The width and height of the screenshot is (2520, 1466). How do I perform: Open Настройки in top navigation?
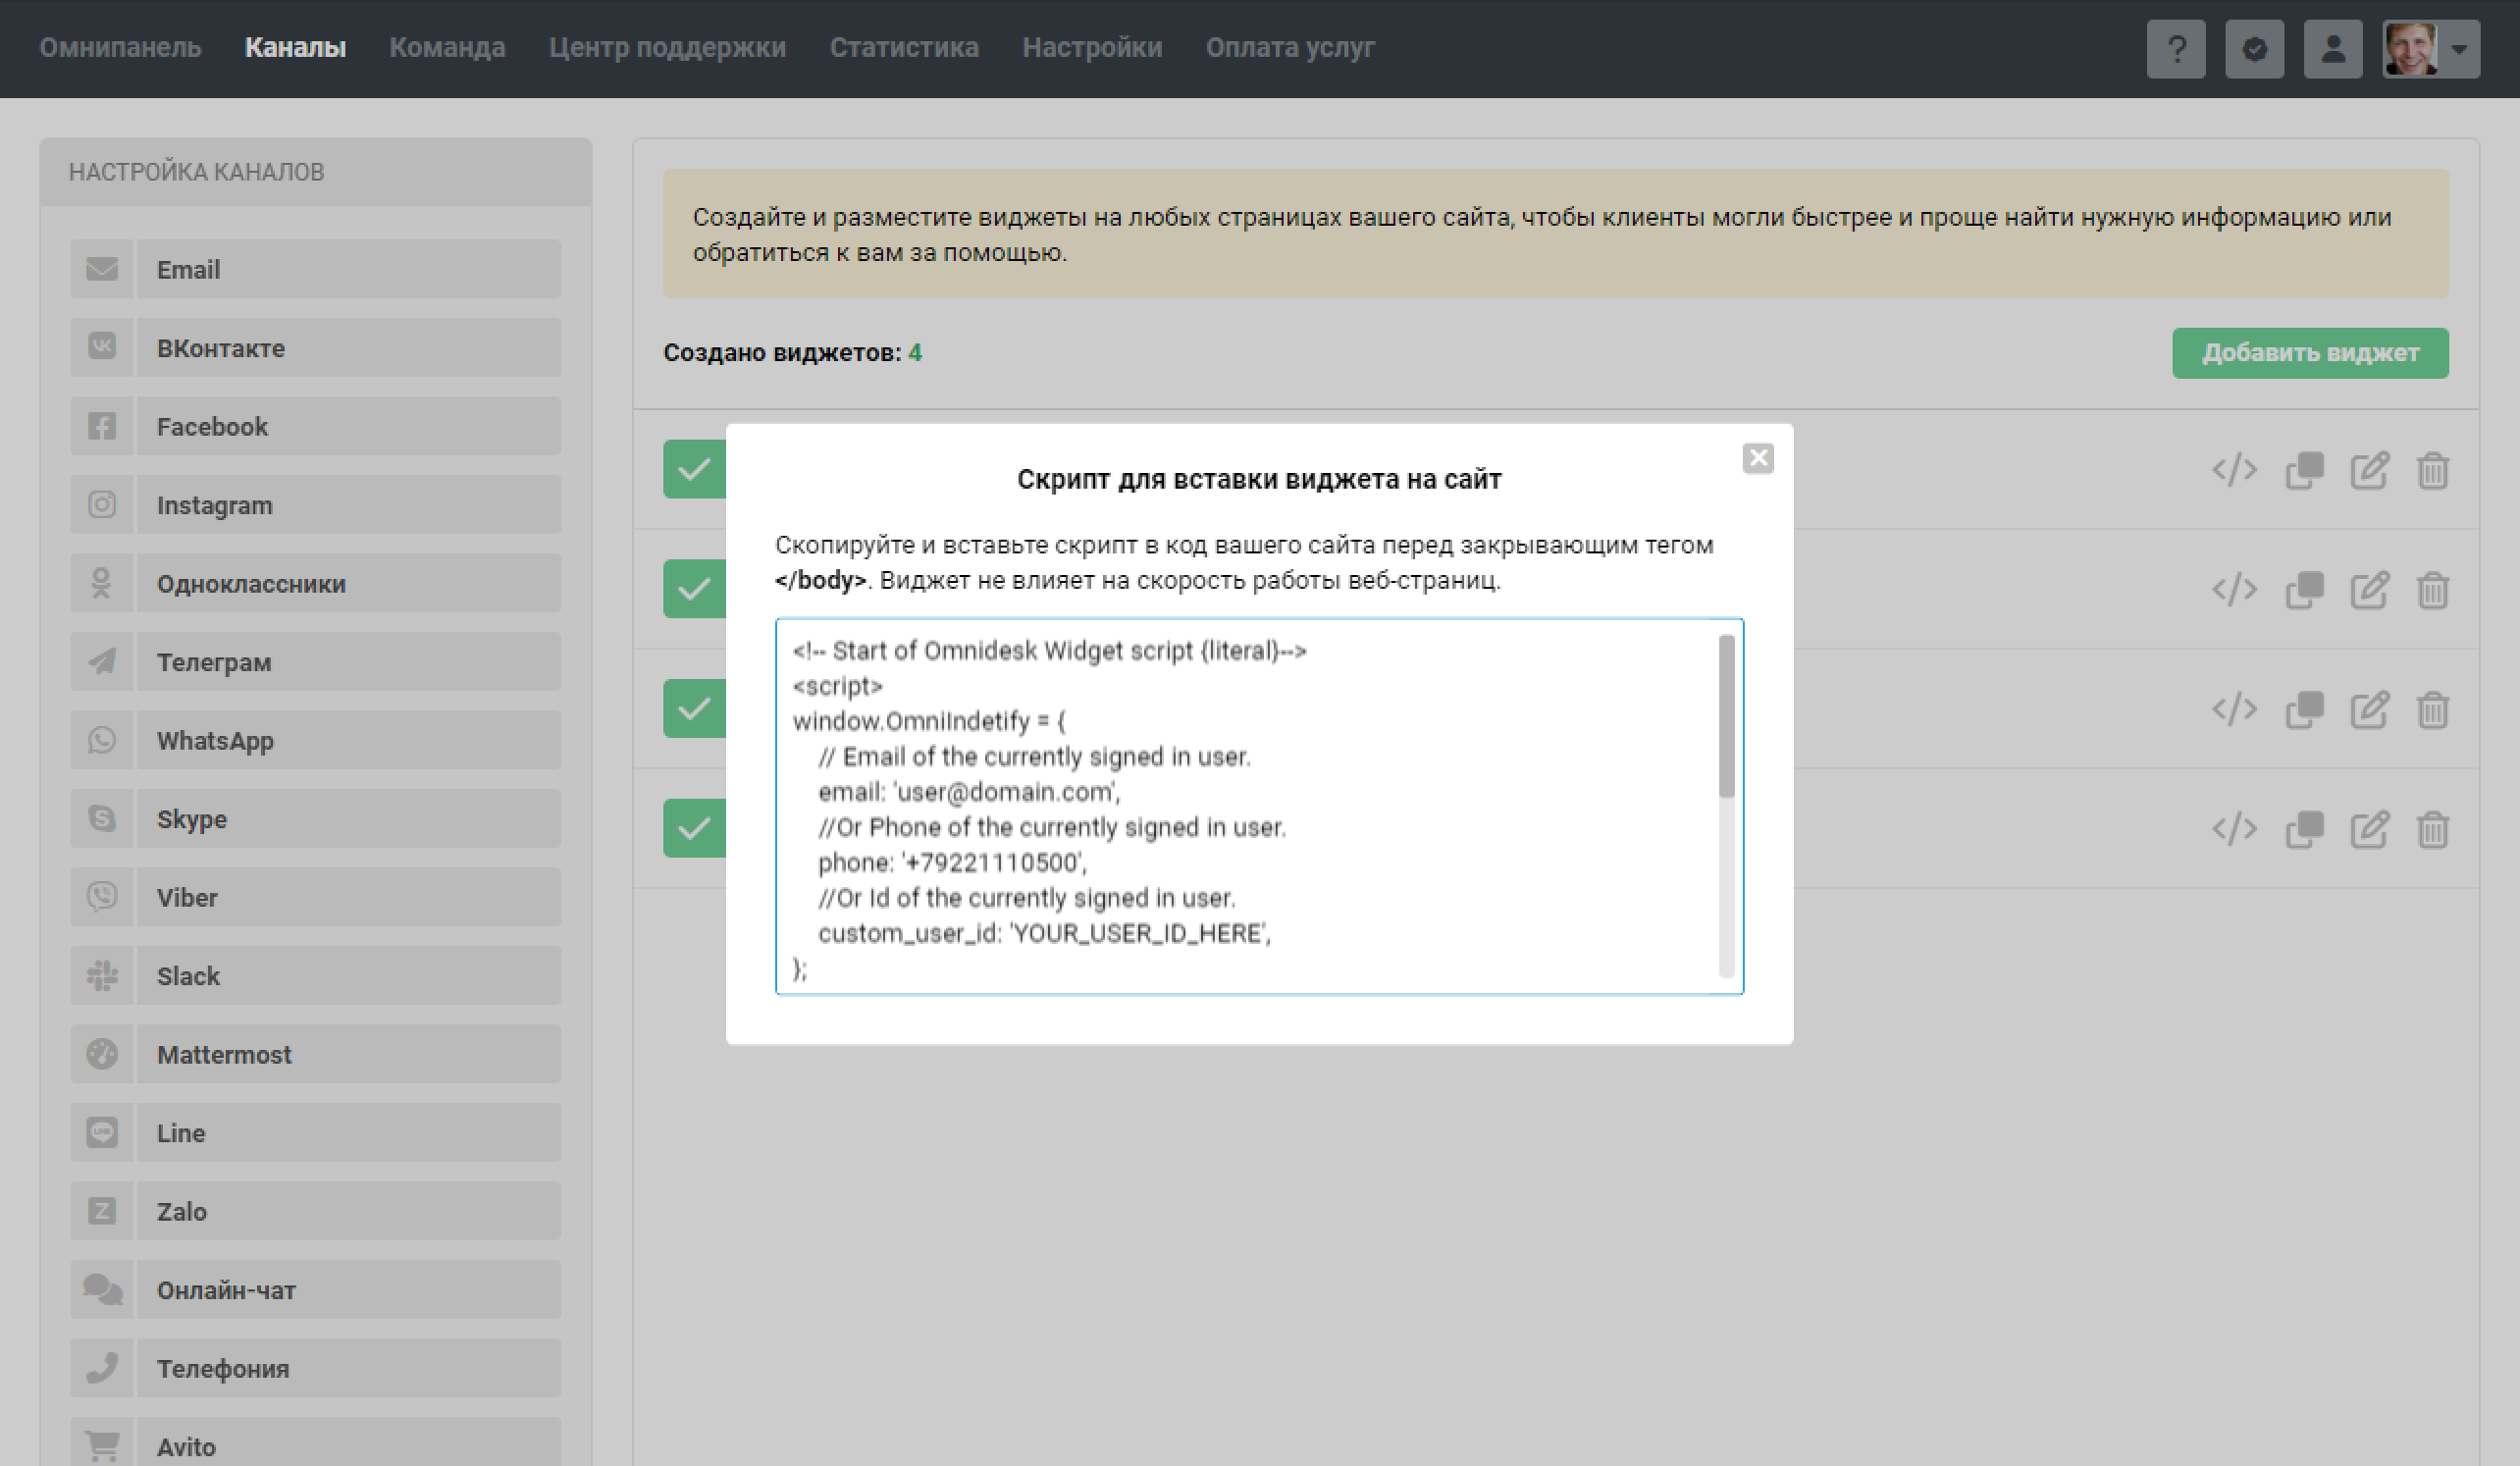coord(1092,47)
